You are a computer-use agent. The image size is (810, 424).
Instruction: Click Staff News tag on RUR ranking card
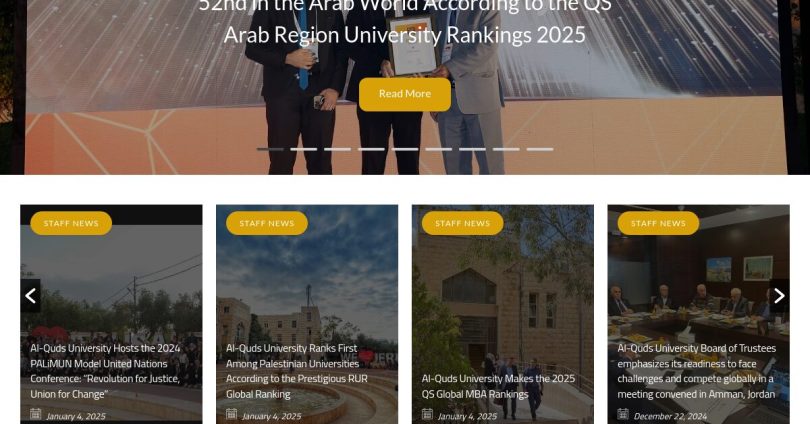pyautogui.click(x=267, y=223)
